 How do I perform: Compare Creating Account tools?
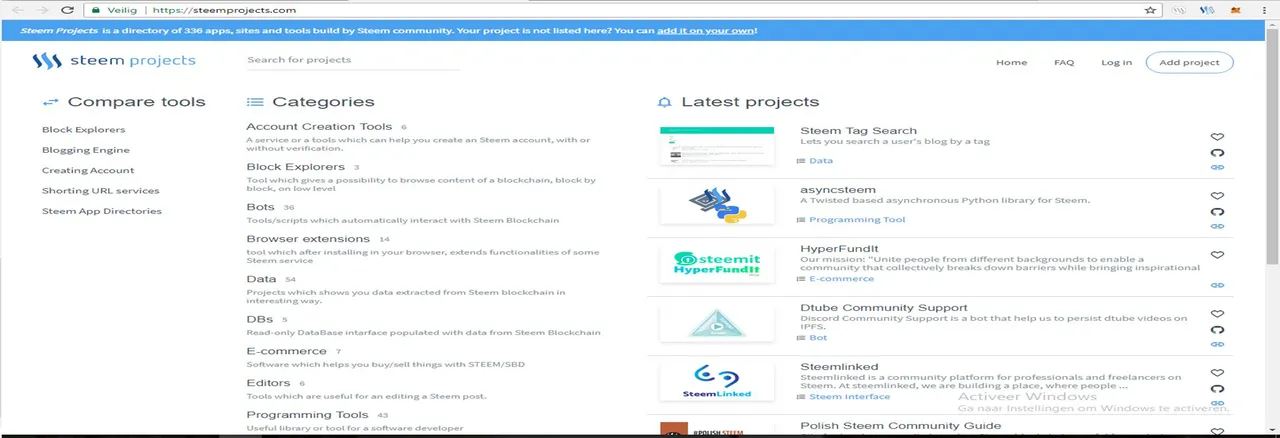(88, 170)
